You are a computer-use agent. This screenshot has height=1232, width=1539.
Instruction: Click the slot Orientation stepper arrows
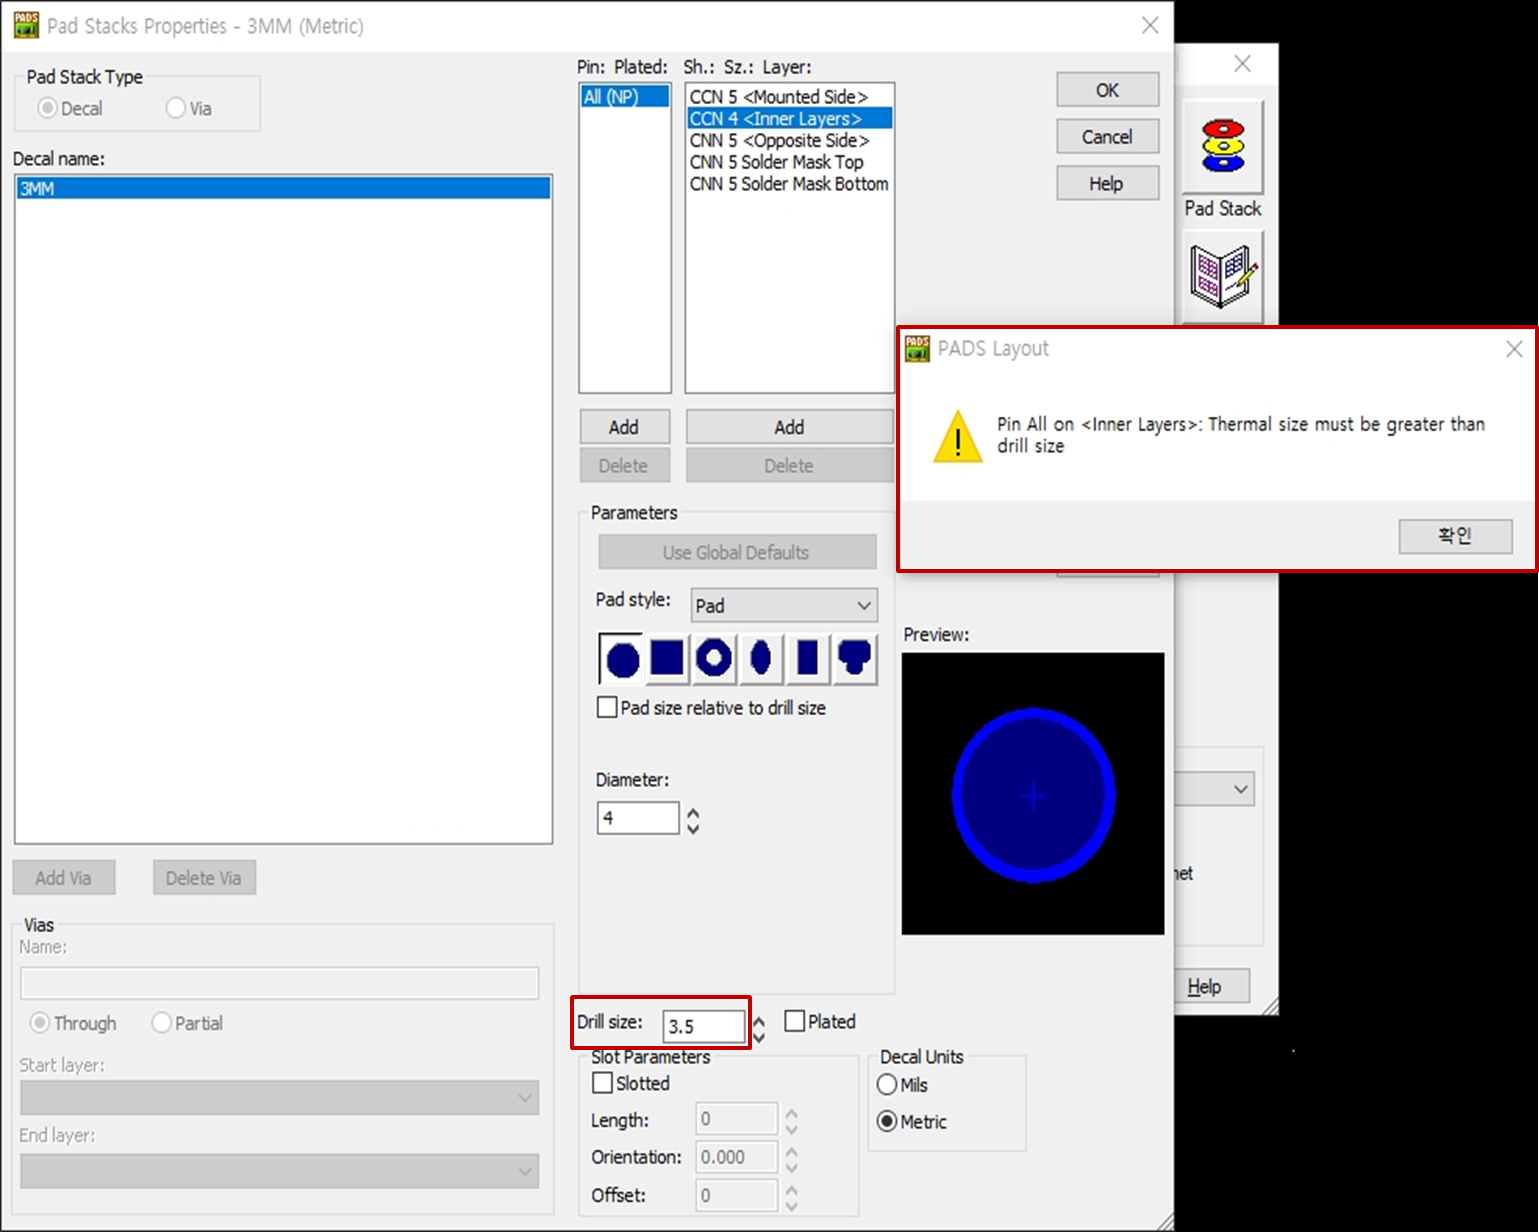coord(791,1158)
